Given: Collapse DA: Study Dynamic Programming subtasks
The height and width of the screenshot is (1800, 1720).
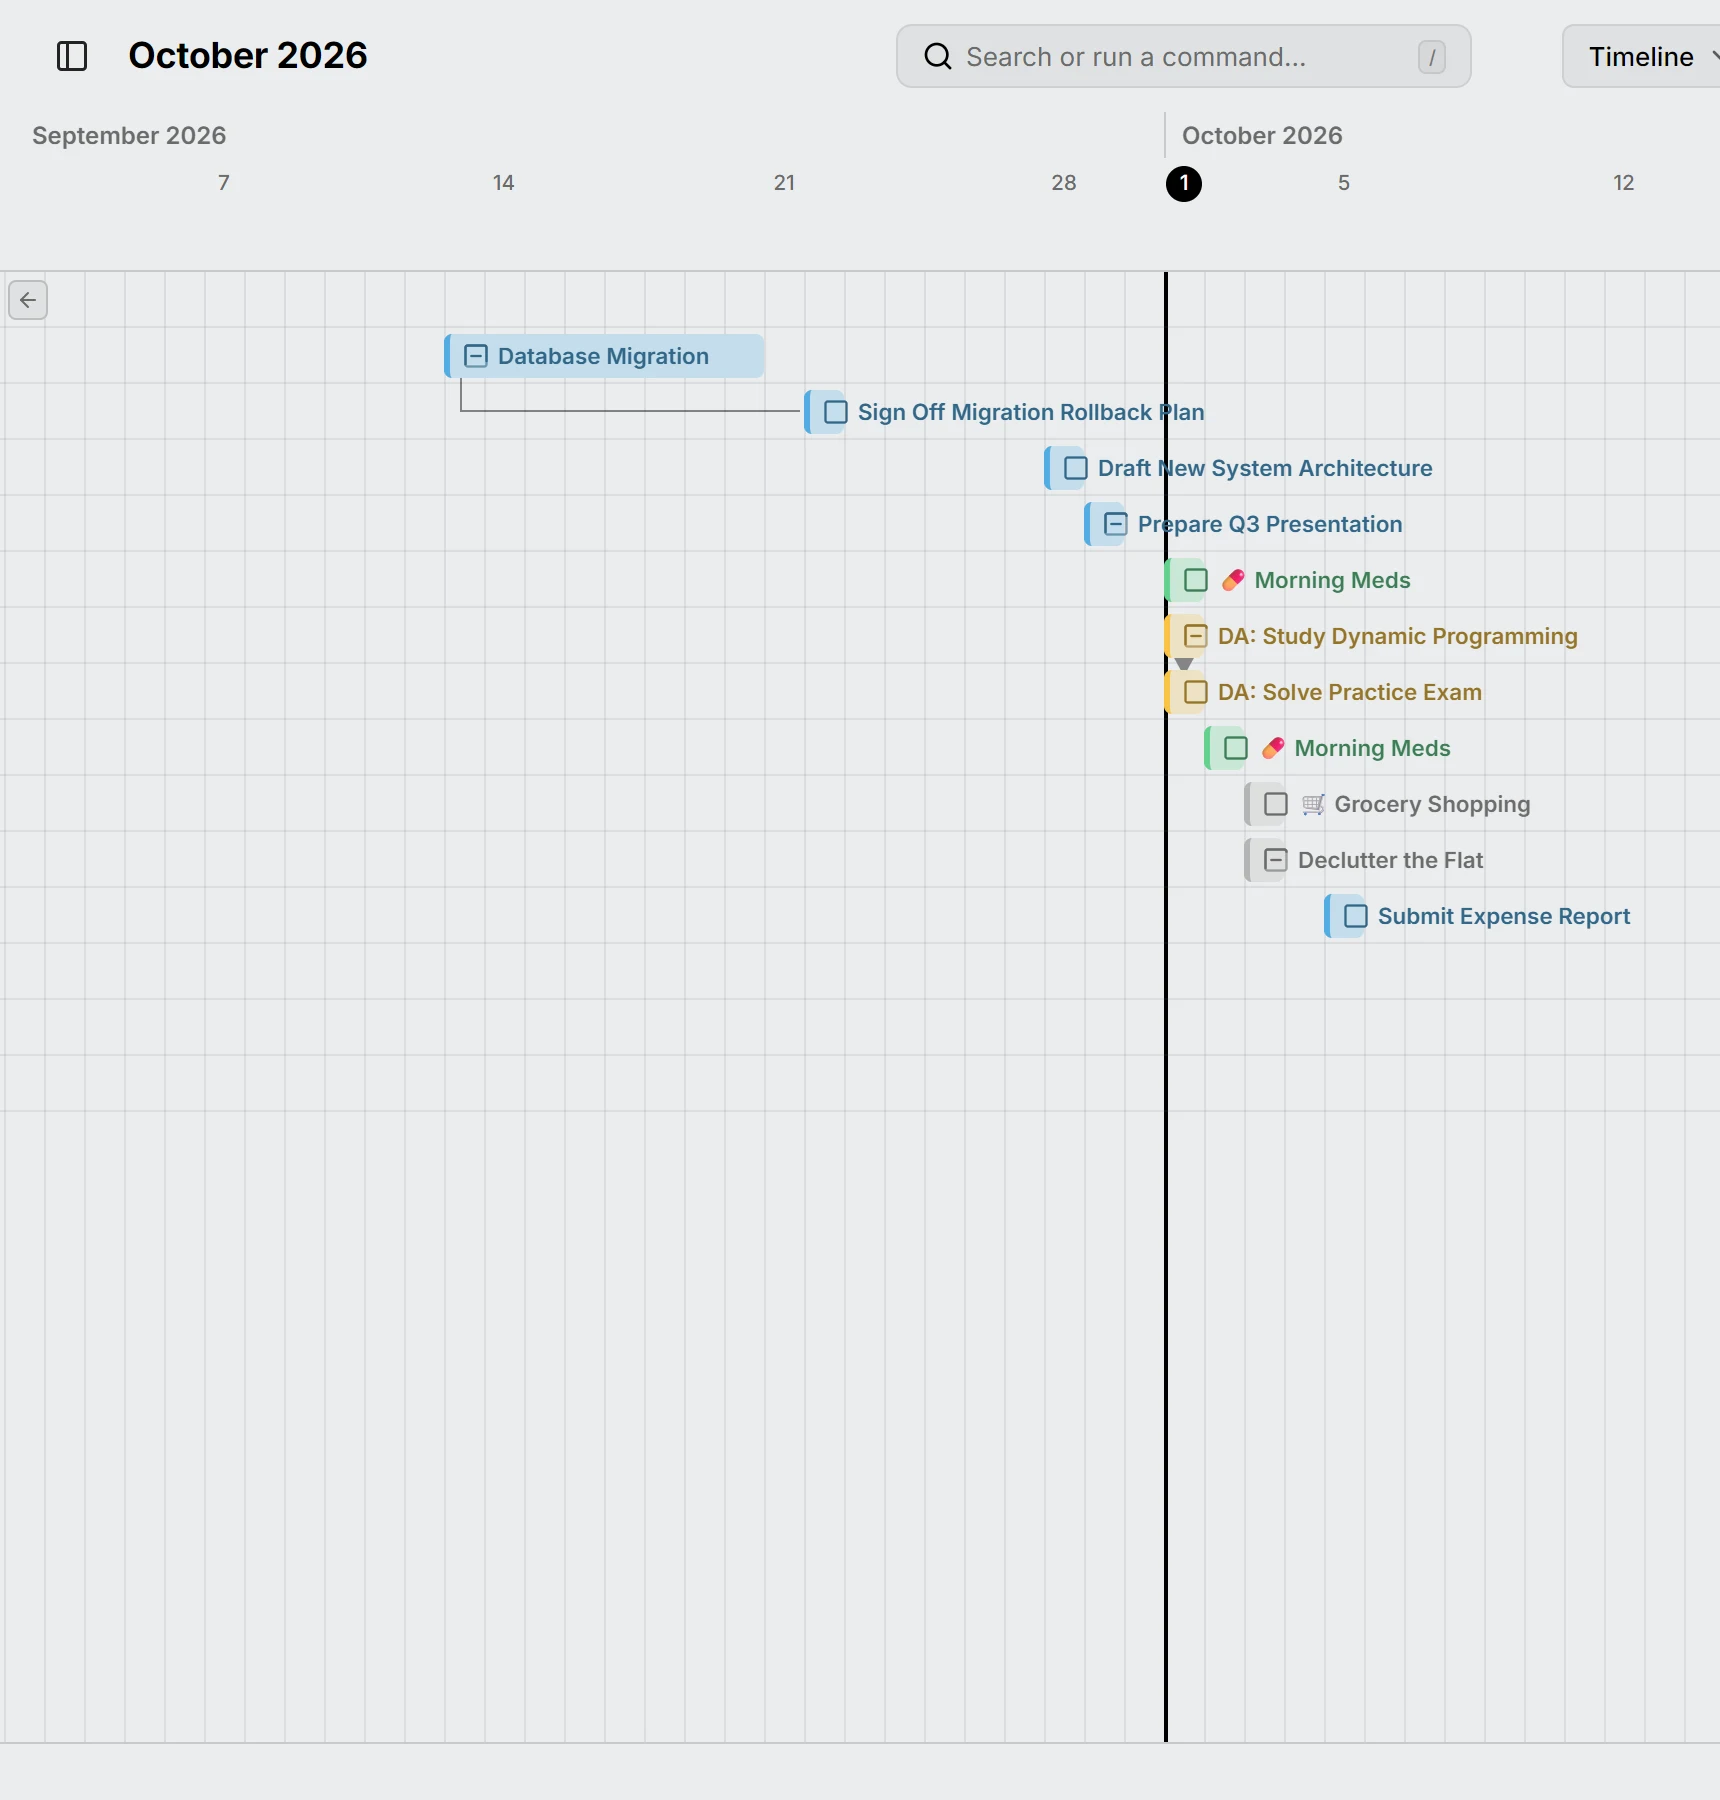Looking at the screenshot, I should point(1196,636).
